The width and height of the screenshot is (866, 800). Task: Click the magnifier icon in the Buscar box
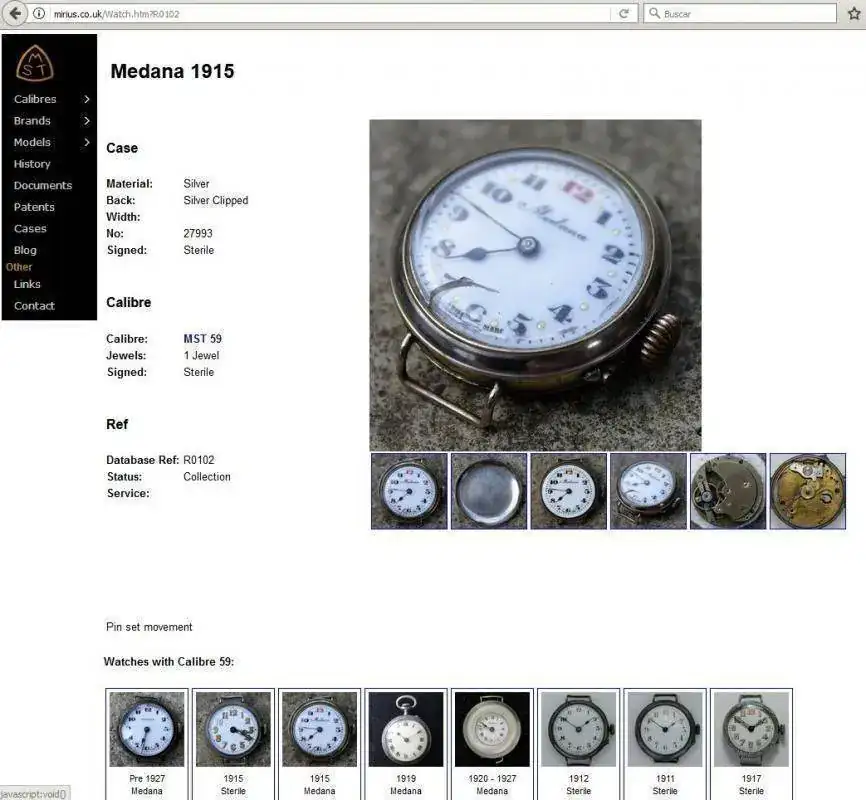click(x=654, y=13)
